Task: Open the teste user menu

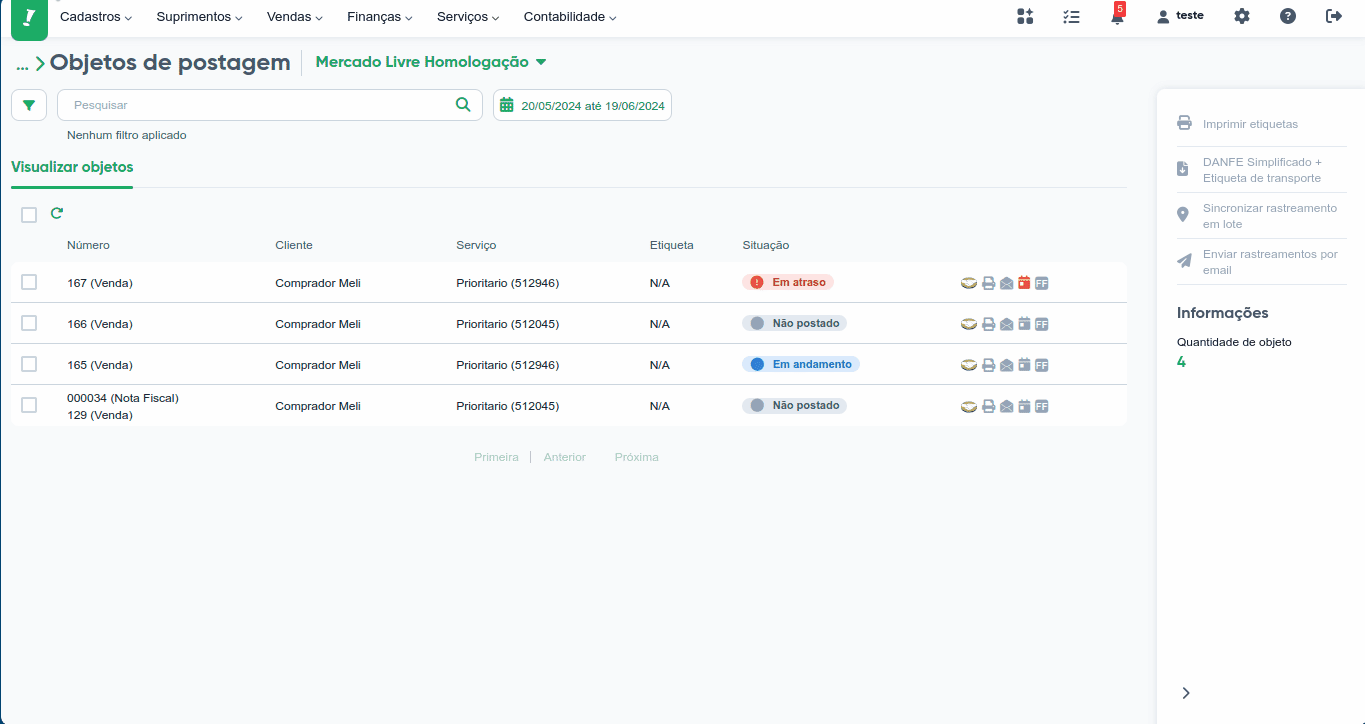Action: pyautogui.click(x=1180, y=16)
